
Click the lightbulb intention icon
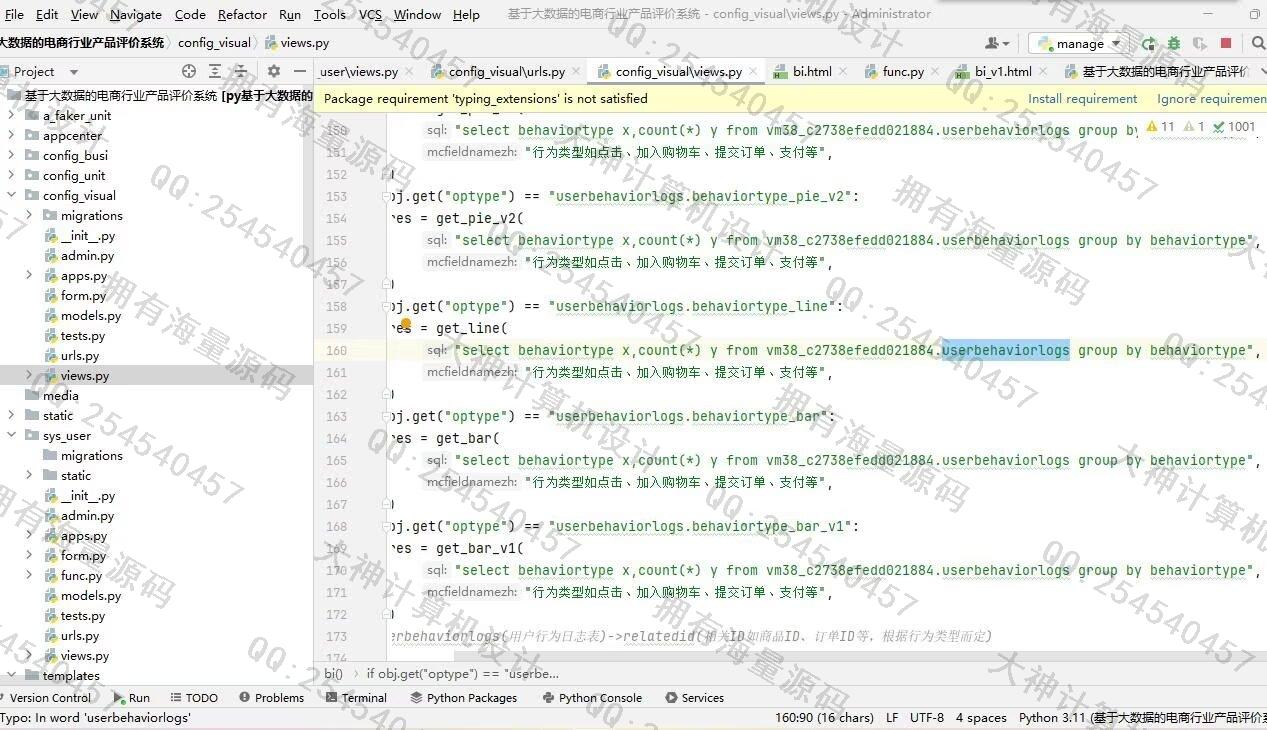[405, 324]
